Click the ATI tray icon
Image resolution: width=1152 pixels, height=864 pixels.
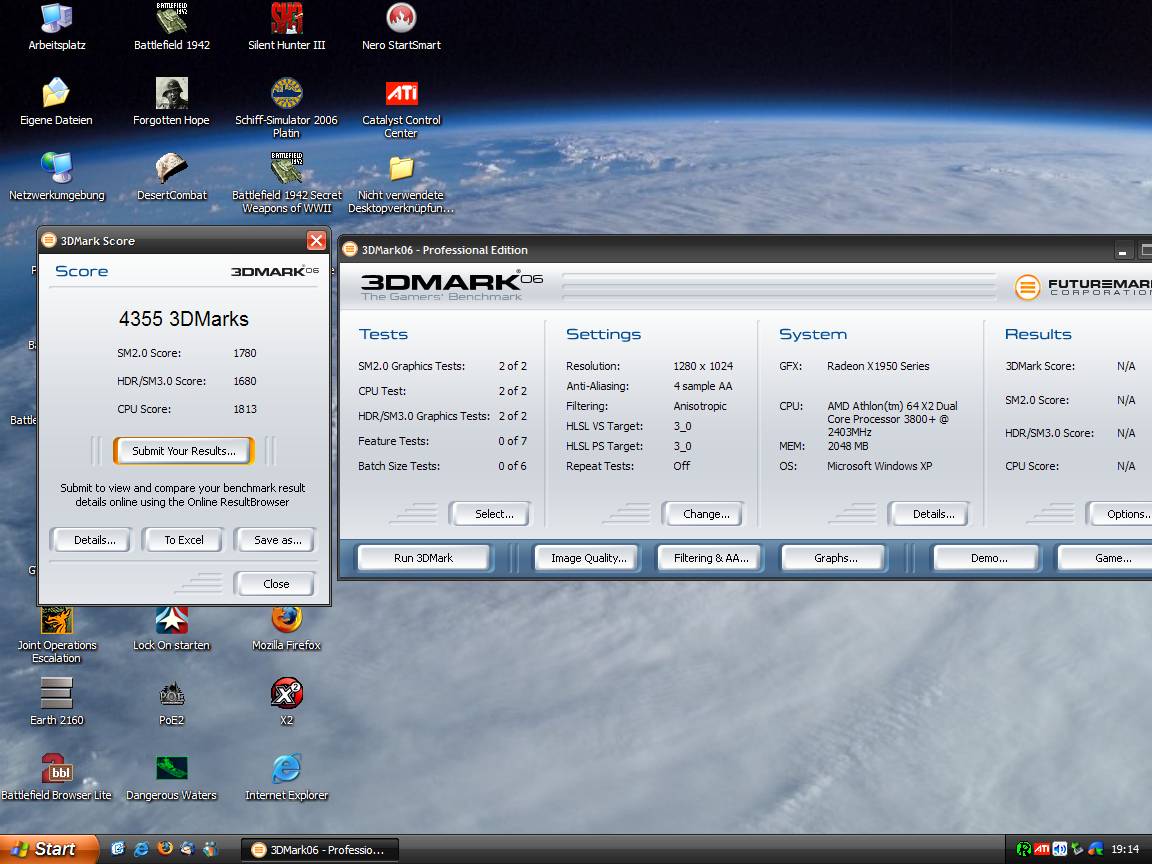click(x=1041, y=849)
